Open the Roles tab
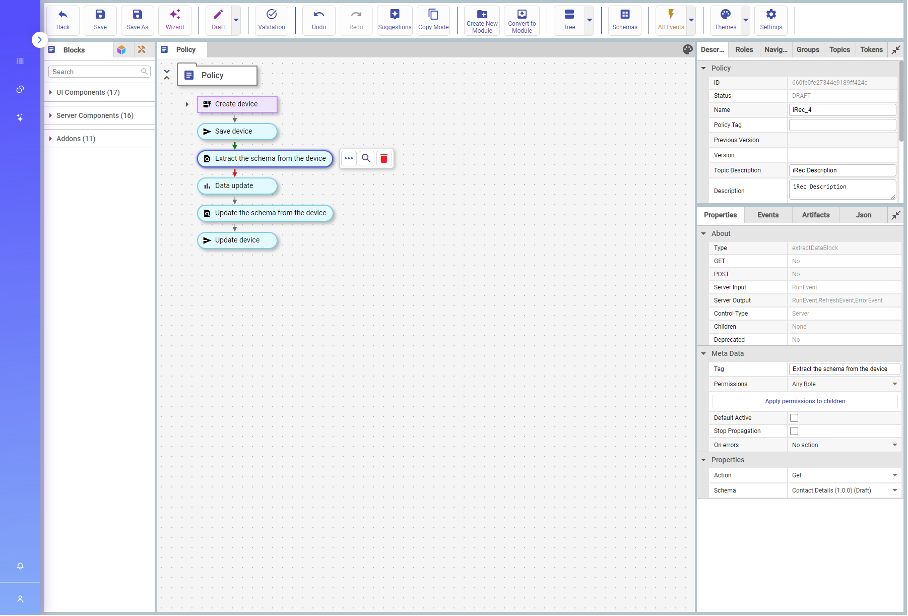 744,49
